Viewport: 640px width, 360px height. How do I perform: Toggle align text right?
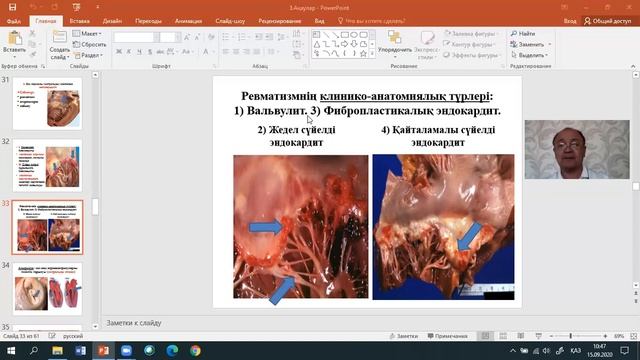coord(247,52)
